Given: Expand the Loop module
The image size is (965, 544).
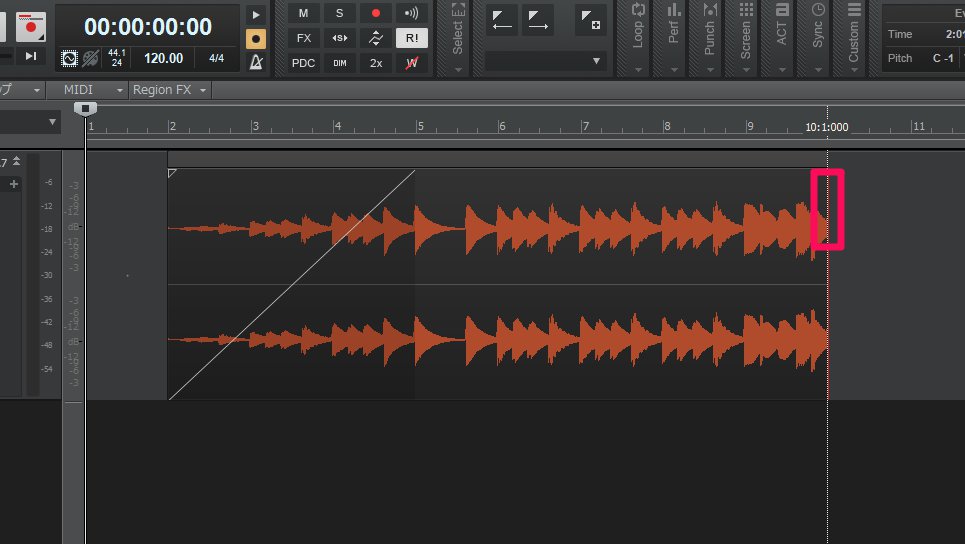Looking at the screenshot, I should 638,38.
